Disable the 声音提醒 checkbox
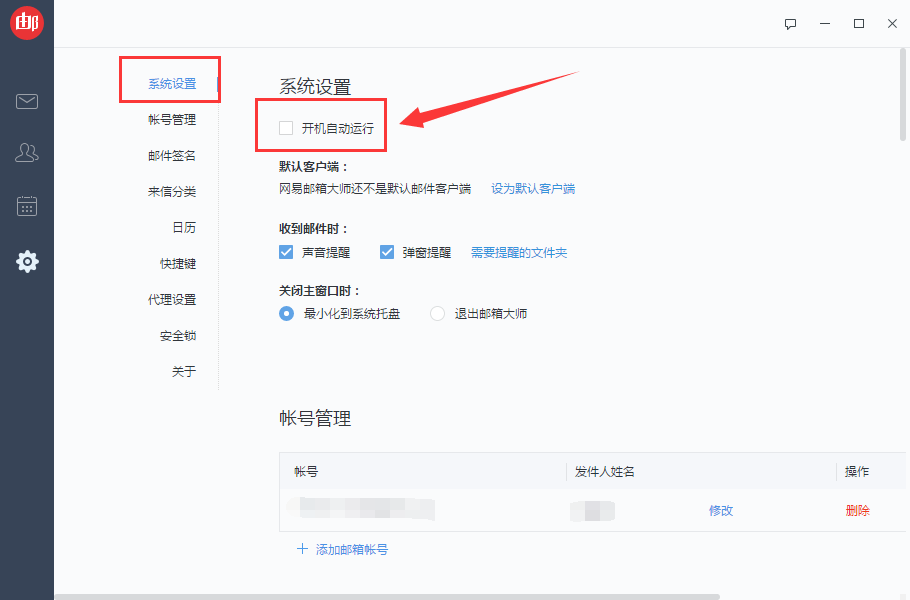Viewport: 910px width, 600px height. click(x=286, y=252)
